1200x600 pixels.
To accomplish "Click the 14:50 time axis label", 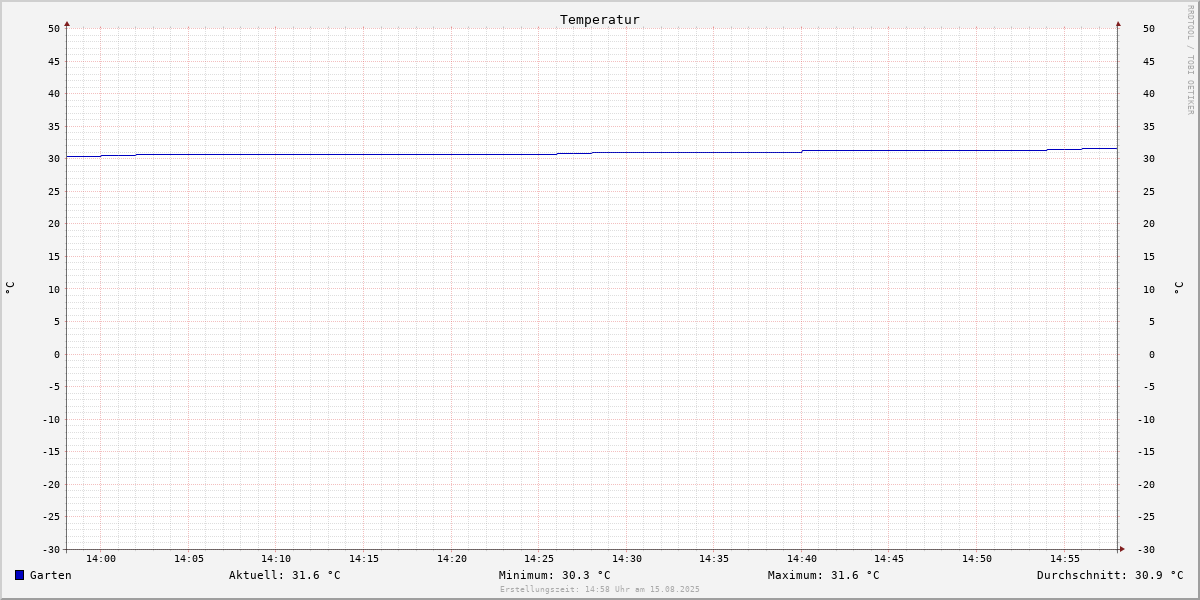I will tap(977, 559).
